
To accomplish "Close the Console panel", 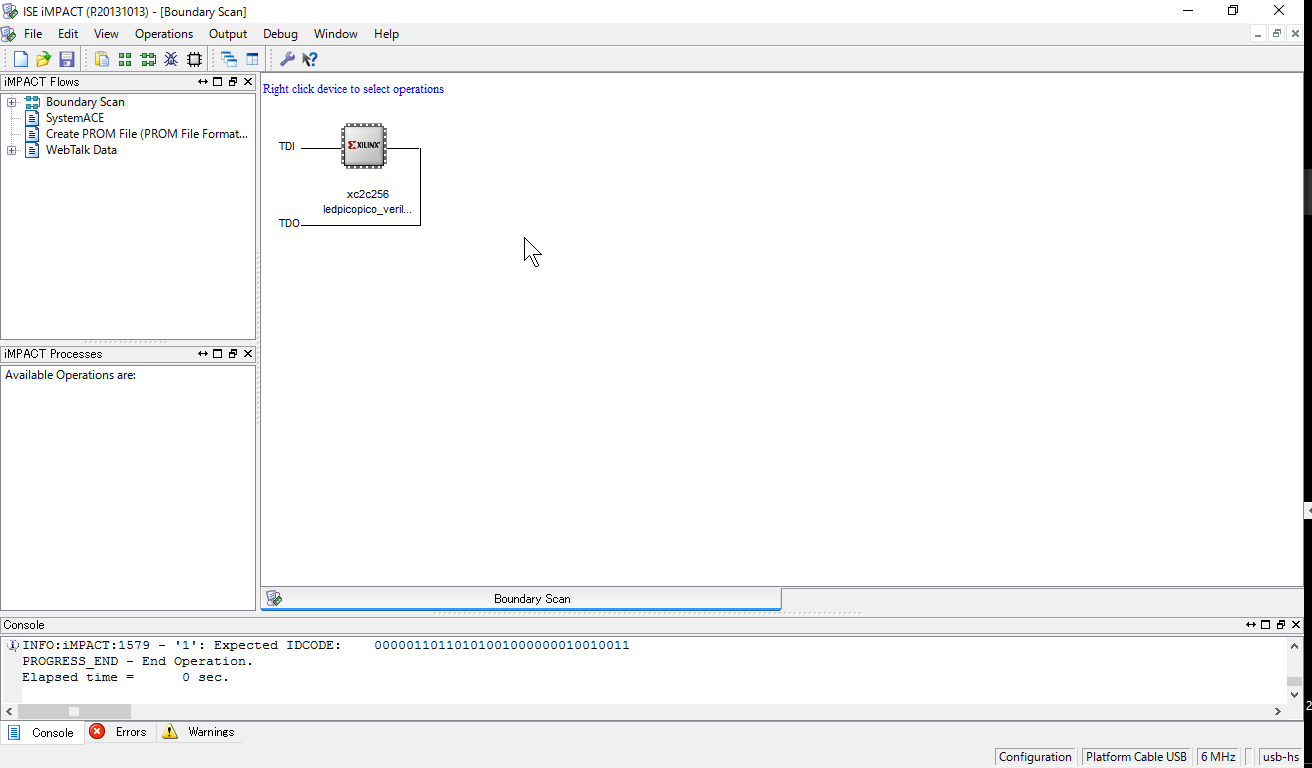I will point(1296,625).
